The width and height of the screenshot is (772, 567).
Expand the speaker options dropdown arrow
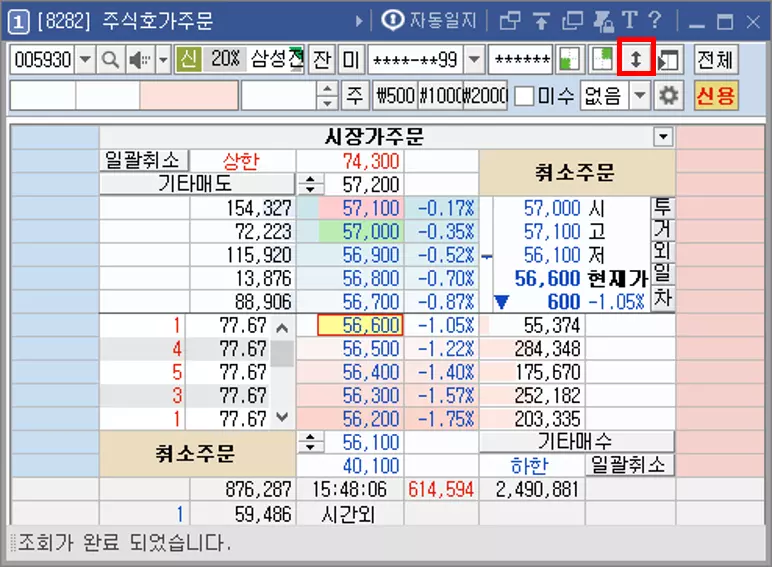point(163,60)
